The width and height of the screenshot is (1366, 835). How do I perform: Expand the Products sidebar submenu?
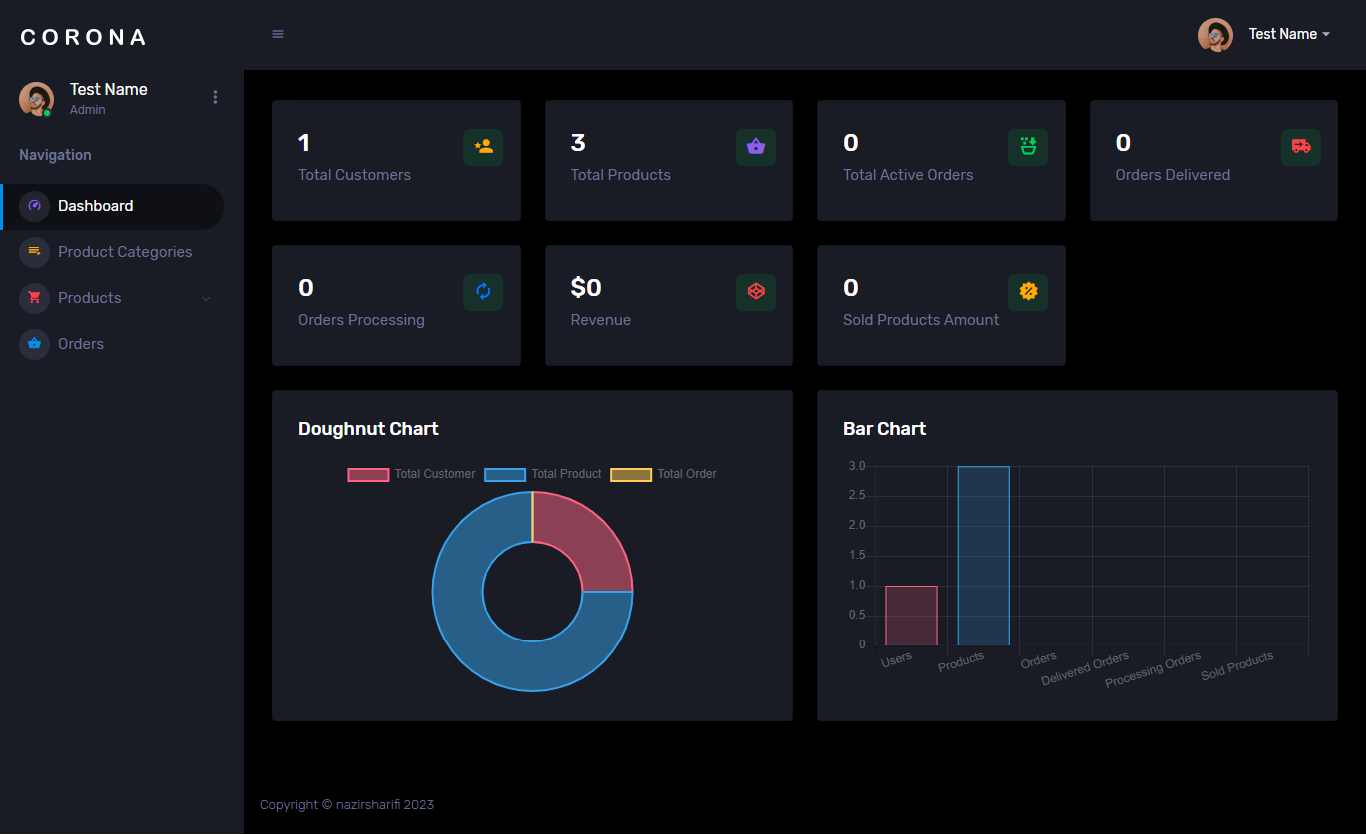tap(120, 298)
